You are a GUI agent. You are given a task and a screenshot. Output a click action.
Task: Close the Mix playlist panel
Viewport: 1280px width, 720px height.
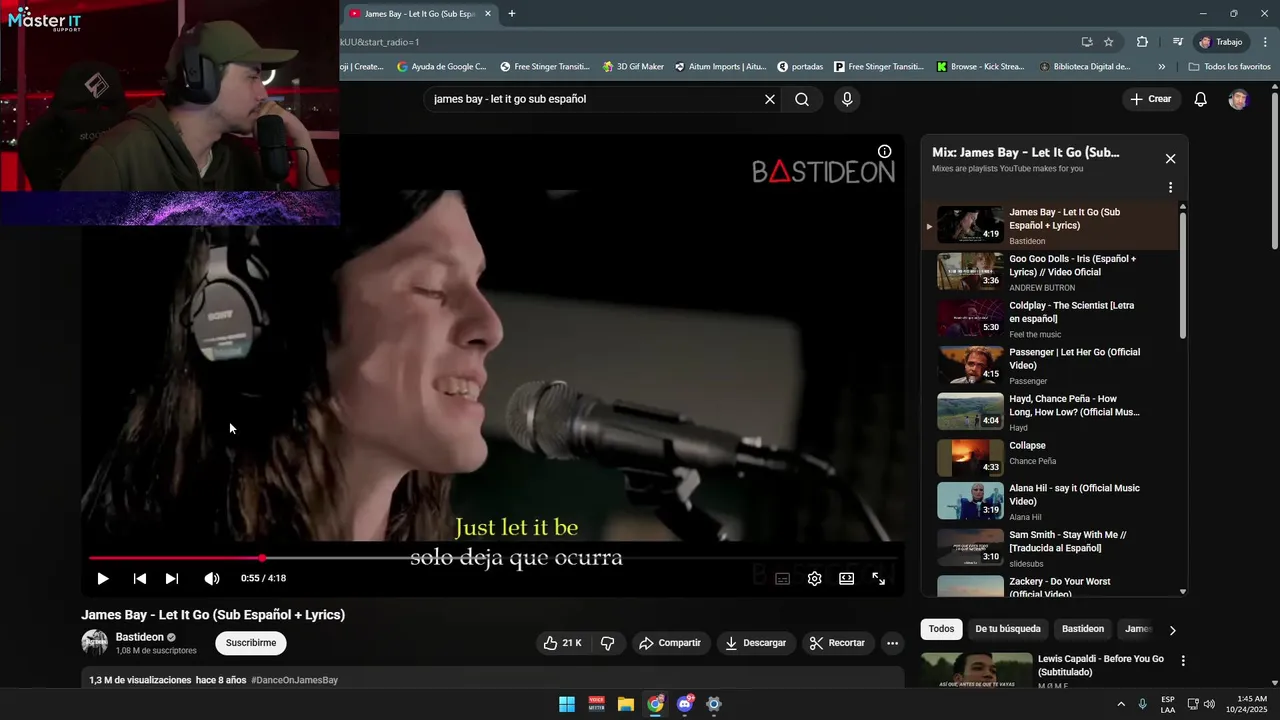pos(1170,158)
